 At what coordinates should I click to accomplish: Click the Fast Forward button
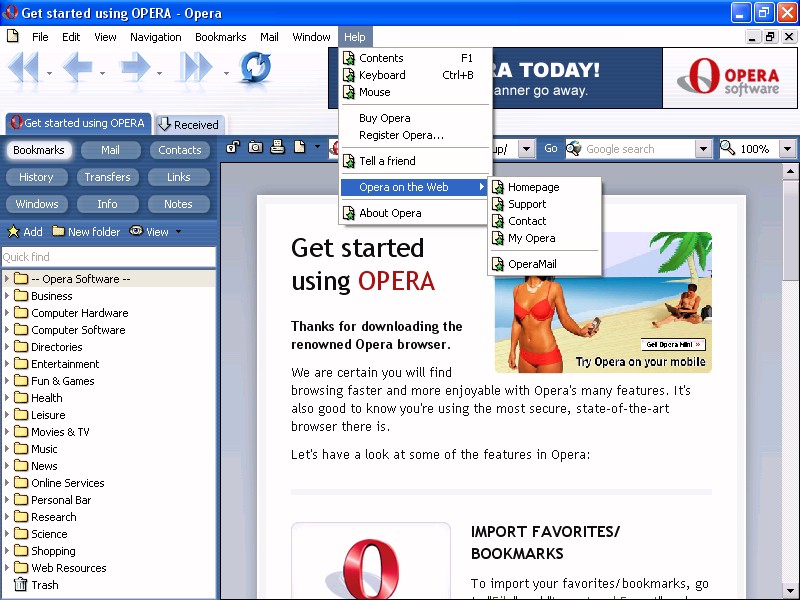195,69
